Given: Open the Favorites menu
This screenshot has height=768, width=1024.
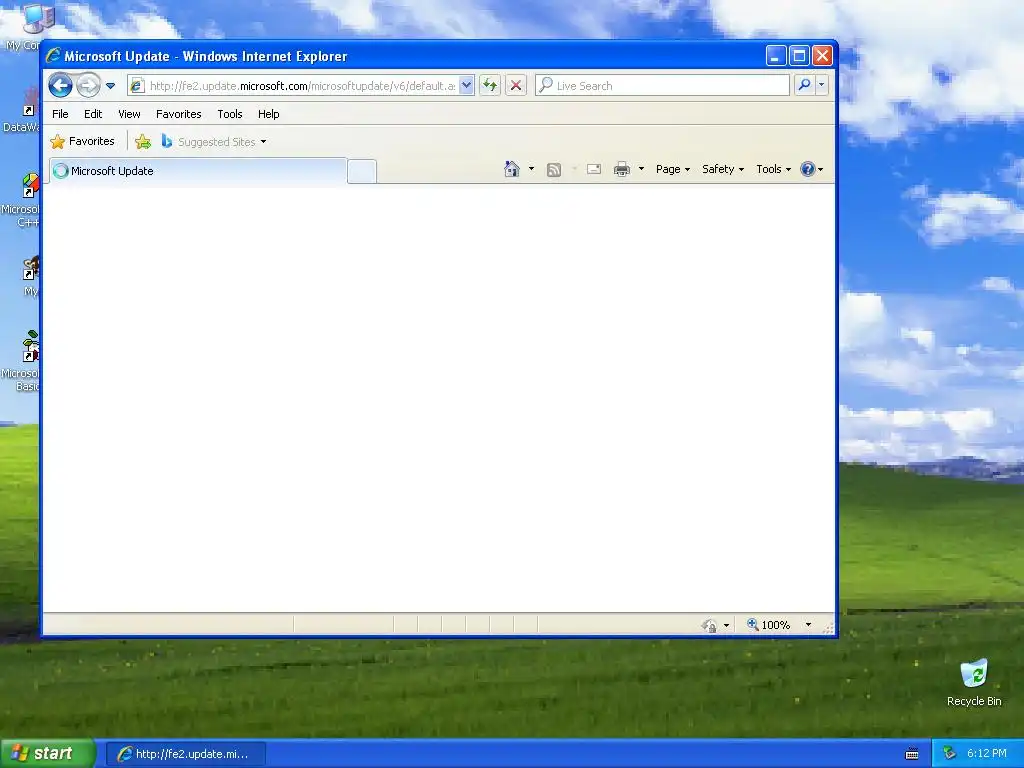Looking at the screenshot, I should click(178, 114).
